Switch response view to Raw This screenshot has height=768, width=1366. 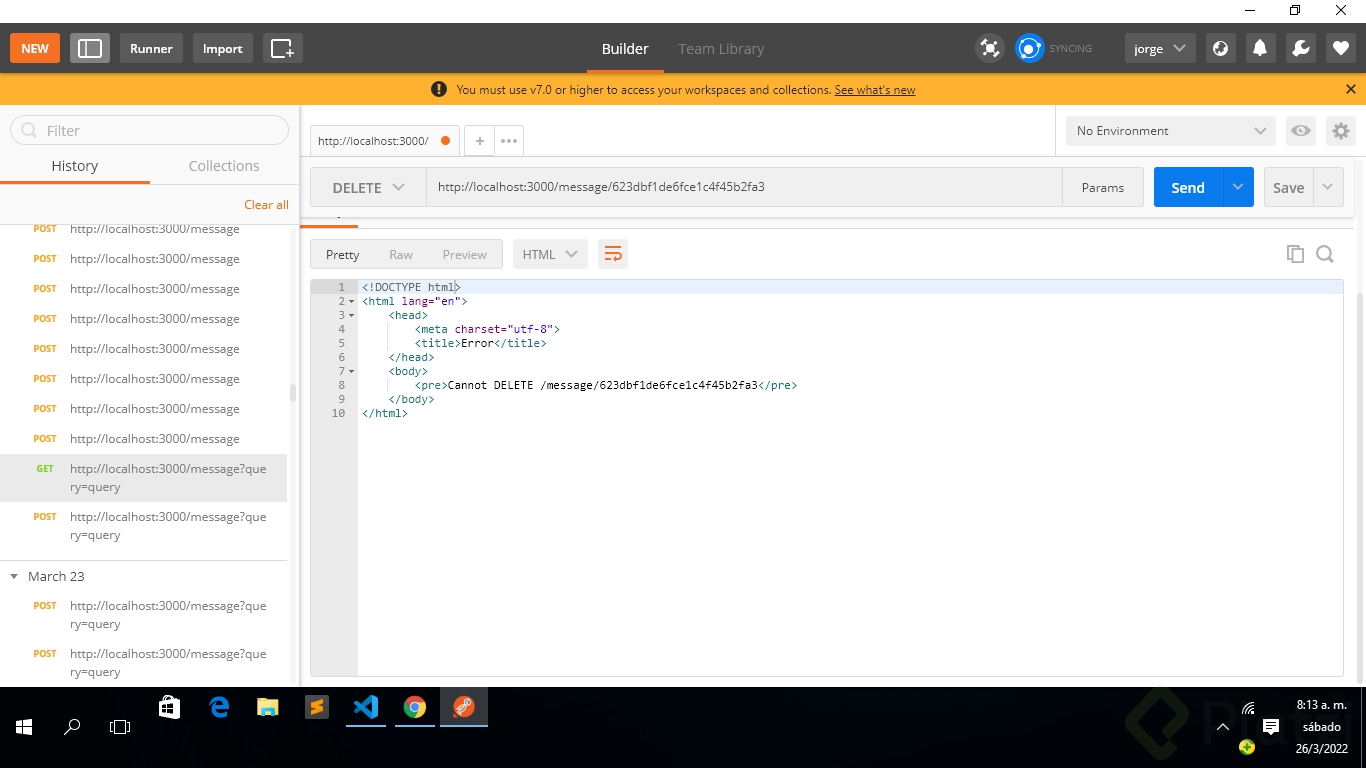tap(401, 254)
